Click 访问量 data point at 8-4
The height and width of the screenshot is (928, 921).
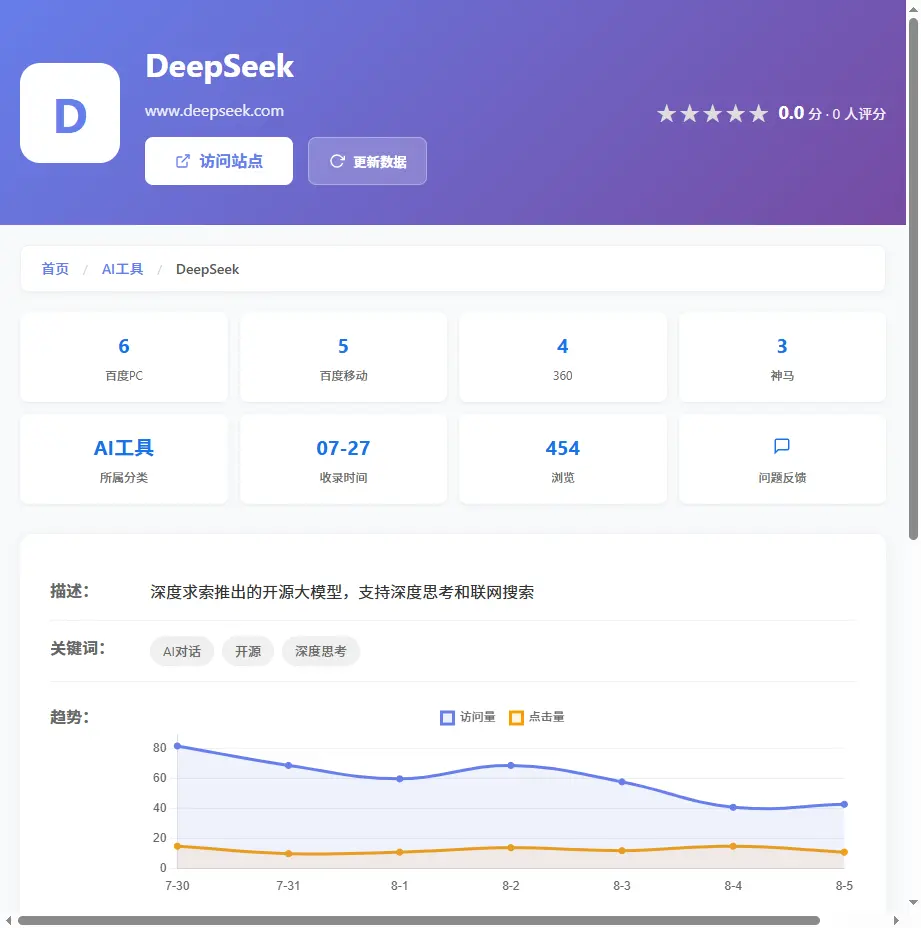point(733,807)
